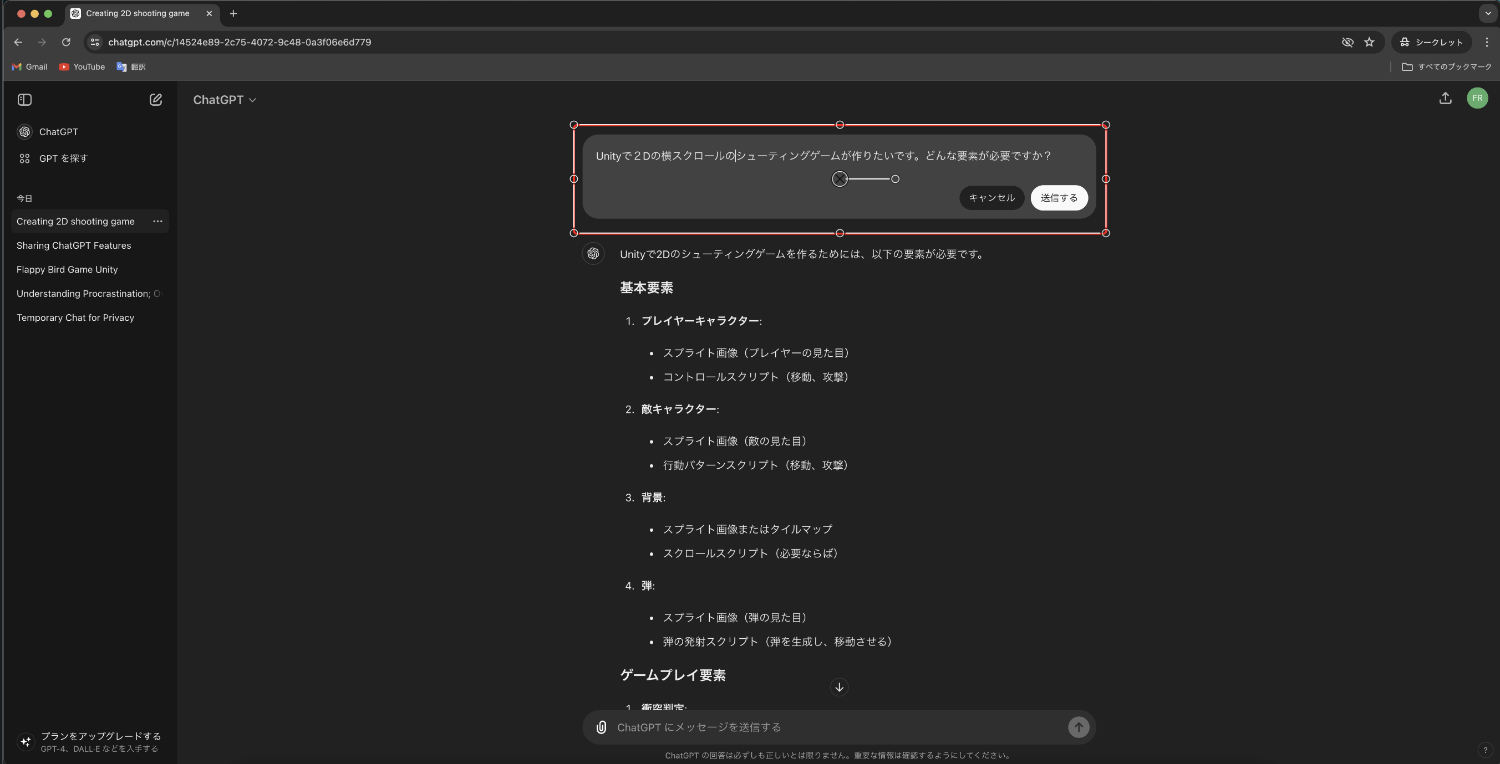Open the share conversation icon
The image size is (1500, 764).
[x=1445, y=98]
